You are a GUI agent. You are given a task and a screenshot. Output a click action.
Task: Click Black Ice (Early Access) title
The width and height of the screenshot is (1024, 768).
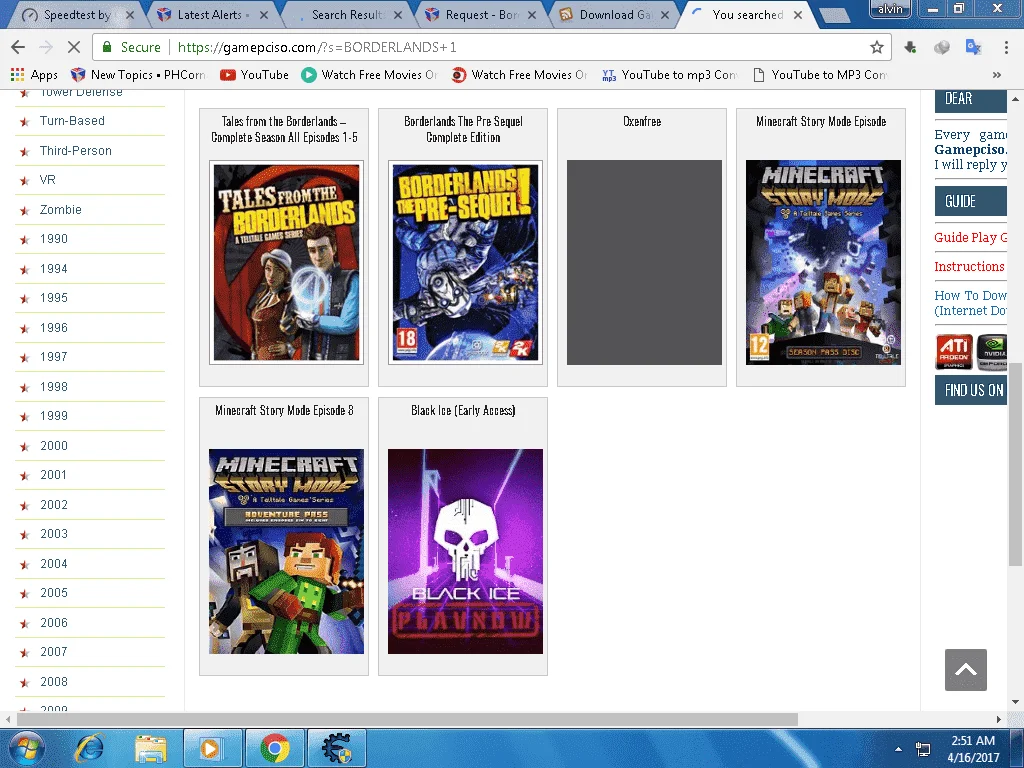click(x=463, y=410)
